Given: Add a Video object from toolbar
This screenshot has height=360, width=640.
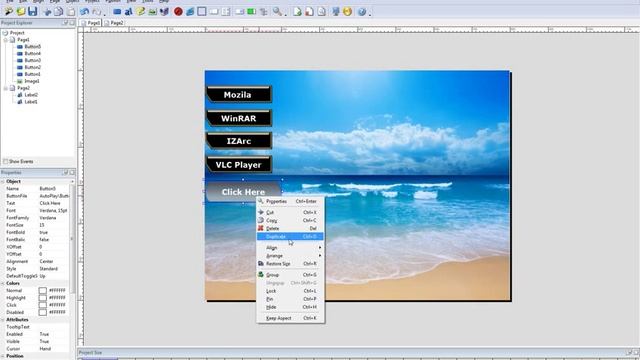Looking at the screenshot, I should [x=164, y=12].
